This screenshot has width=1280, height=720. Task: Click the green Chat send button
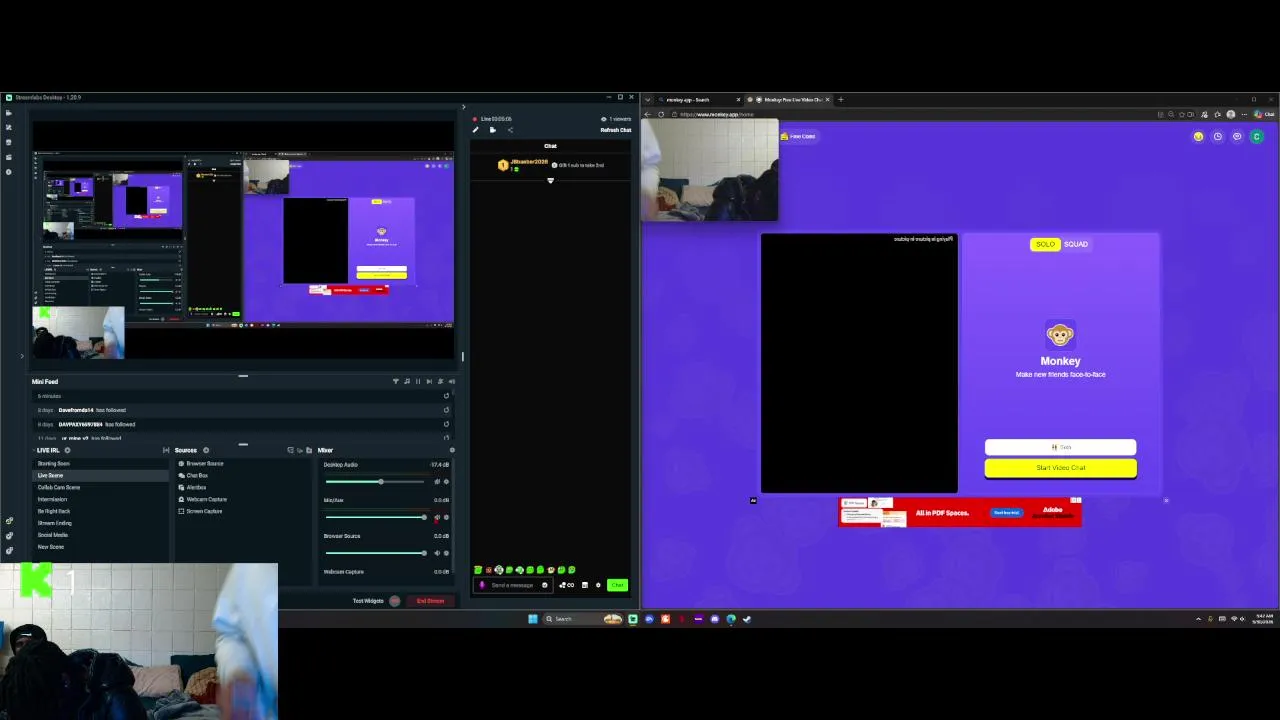[617, 585]
